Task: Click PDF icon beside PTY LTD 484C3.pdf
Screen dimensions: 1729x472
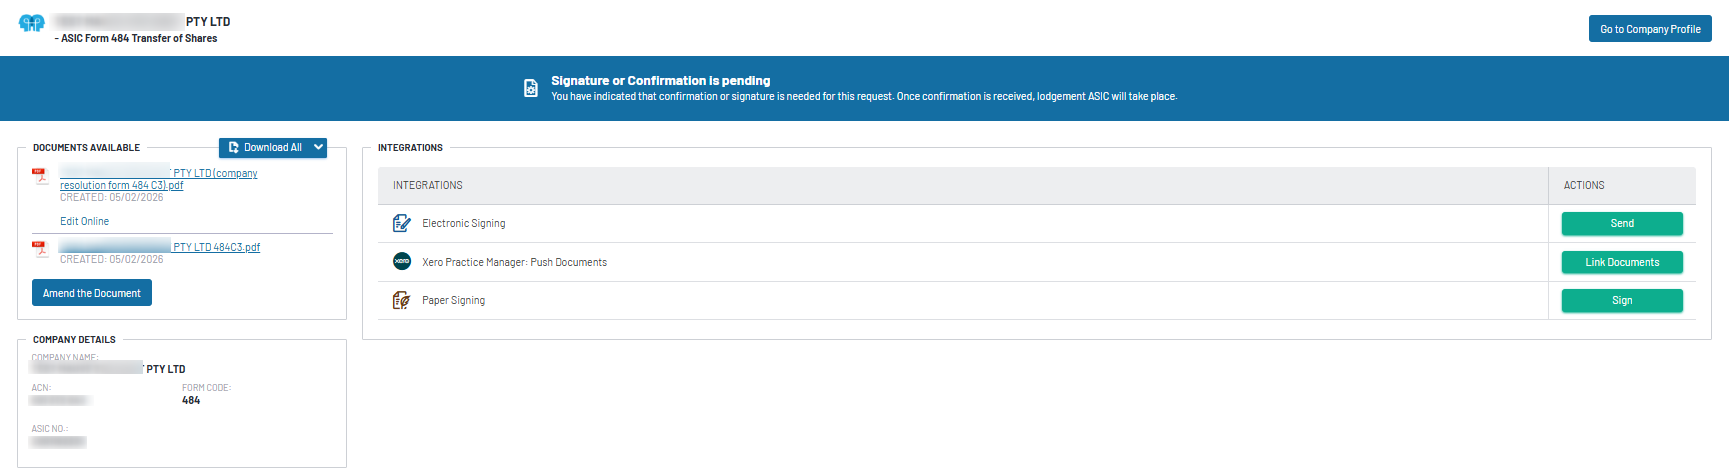Action: [x=40, y=248]
